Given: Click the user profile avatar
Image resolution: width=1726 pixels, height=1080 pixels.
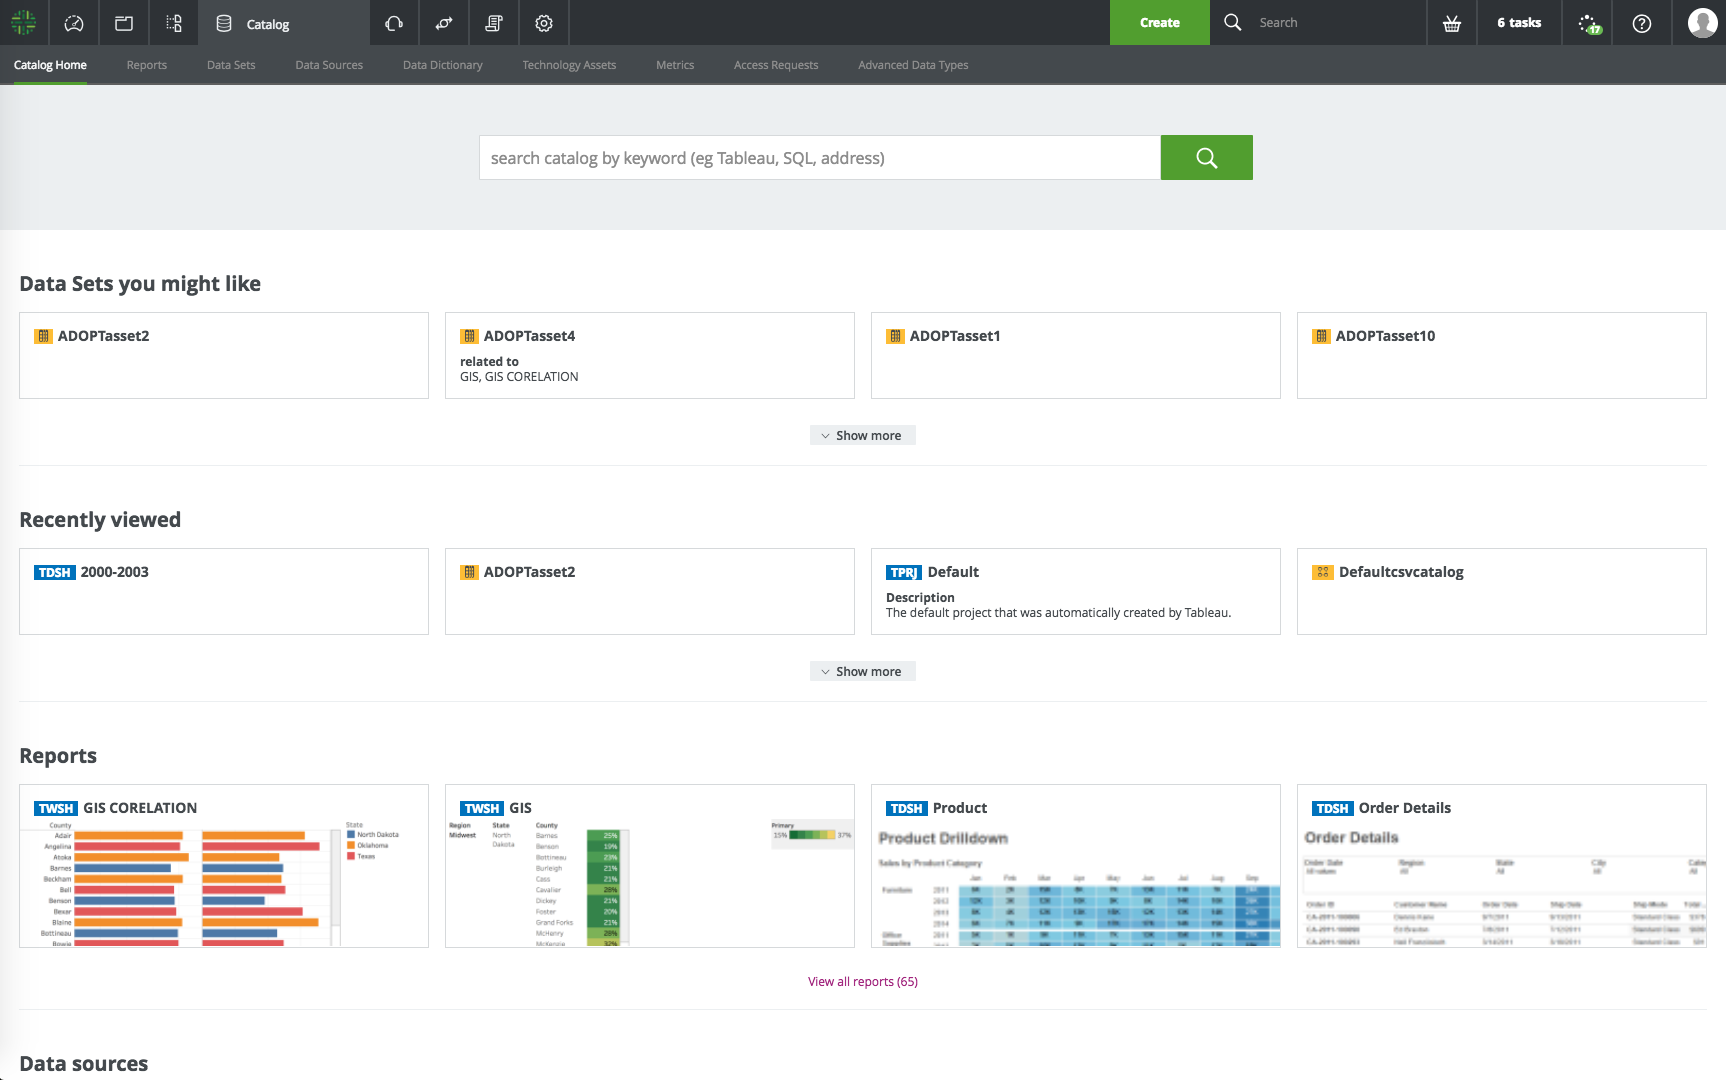Looking at the screenshot, I should pyautogui.click(x=1701, y=23).
